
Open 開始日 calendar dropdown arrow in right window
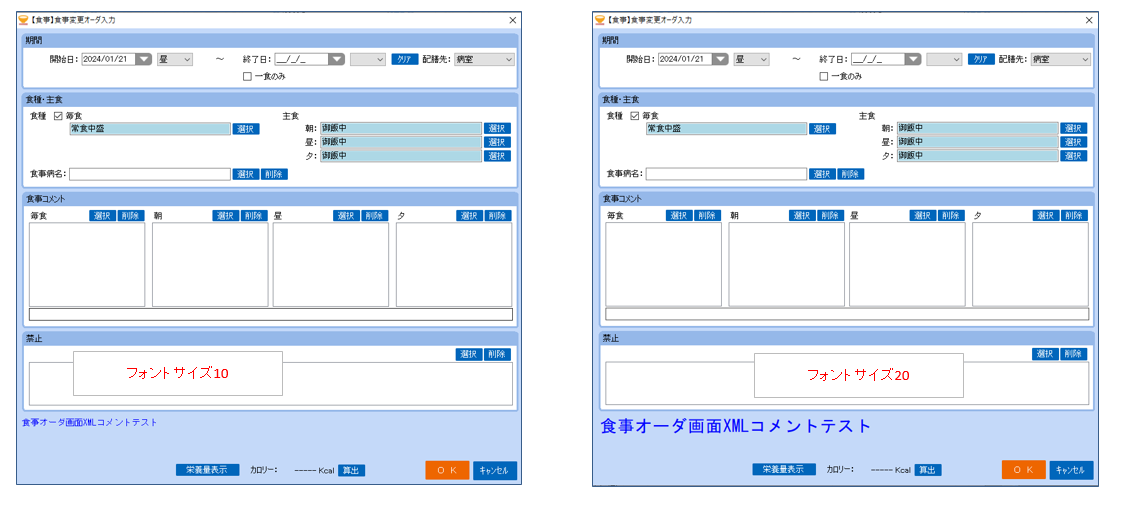(721, 60)
